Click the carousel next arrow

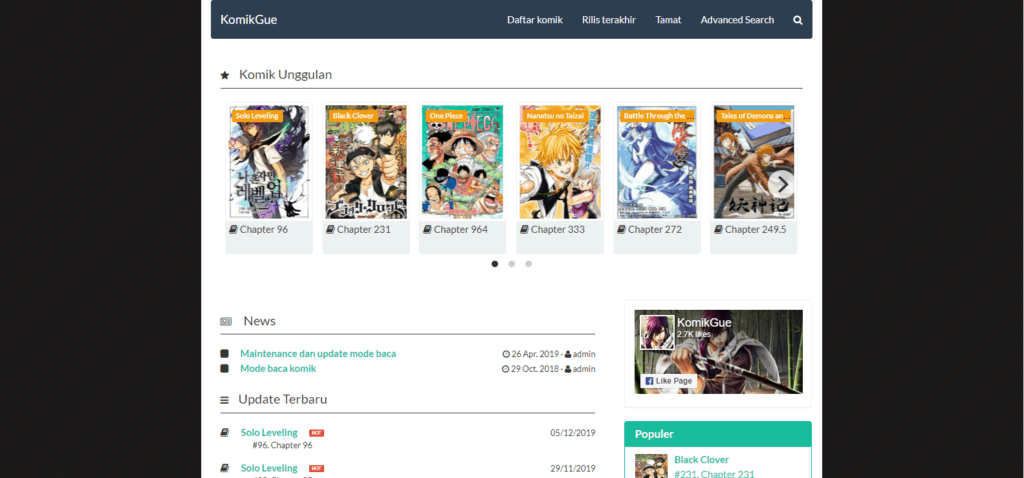tap(783, 184)
